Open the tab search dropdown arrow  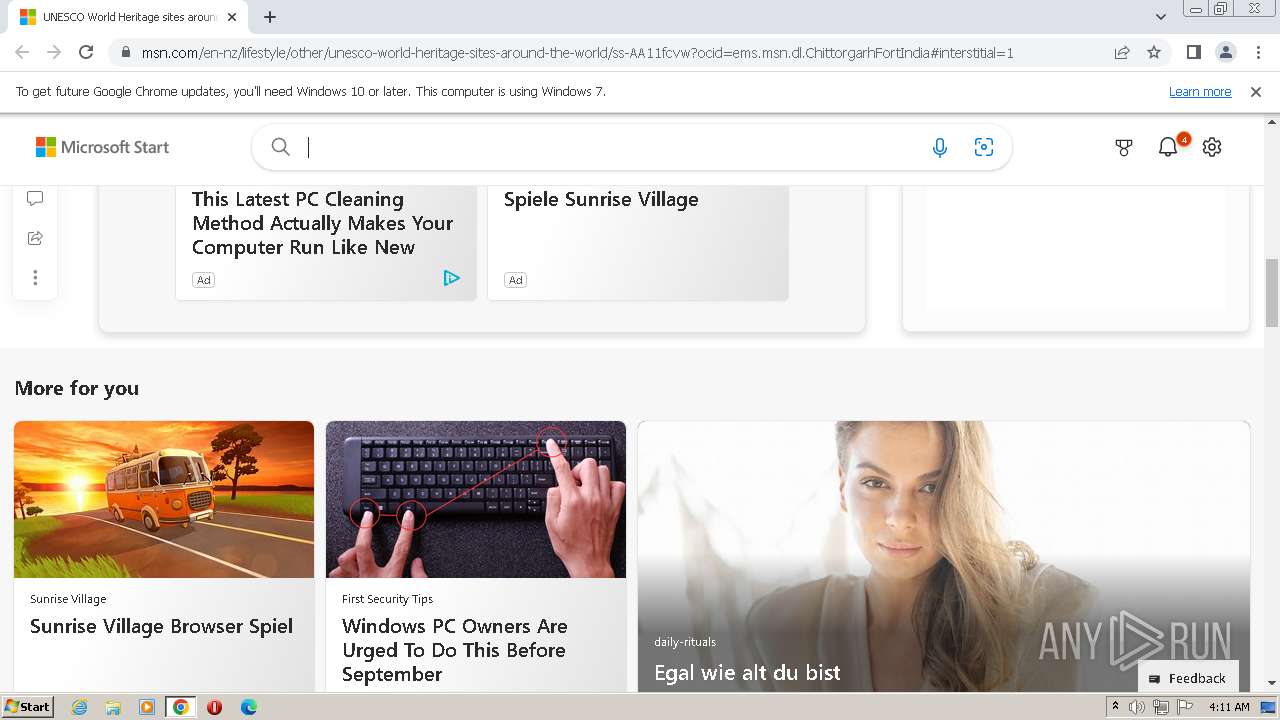1161,17
